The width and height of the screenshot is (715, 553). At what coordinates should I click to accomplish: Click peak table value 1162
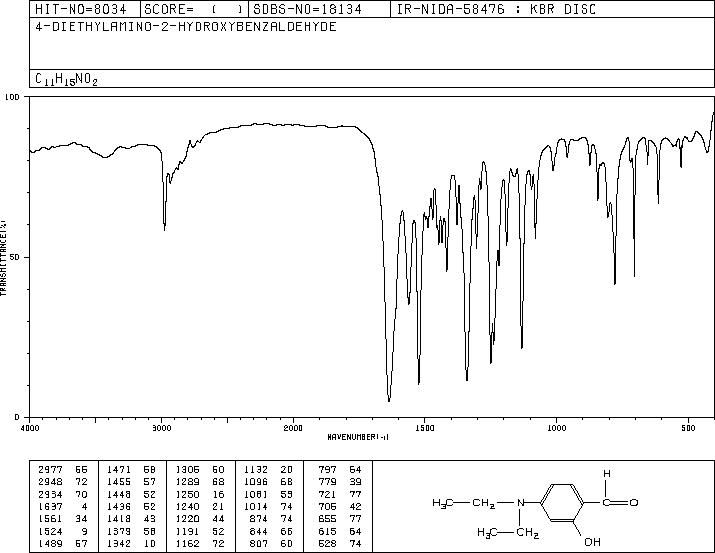pos(187,543)
